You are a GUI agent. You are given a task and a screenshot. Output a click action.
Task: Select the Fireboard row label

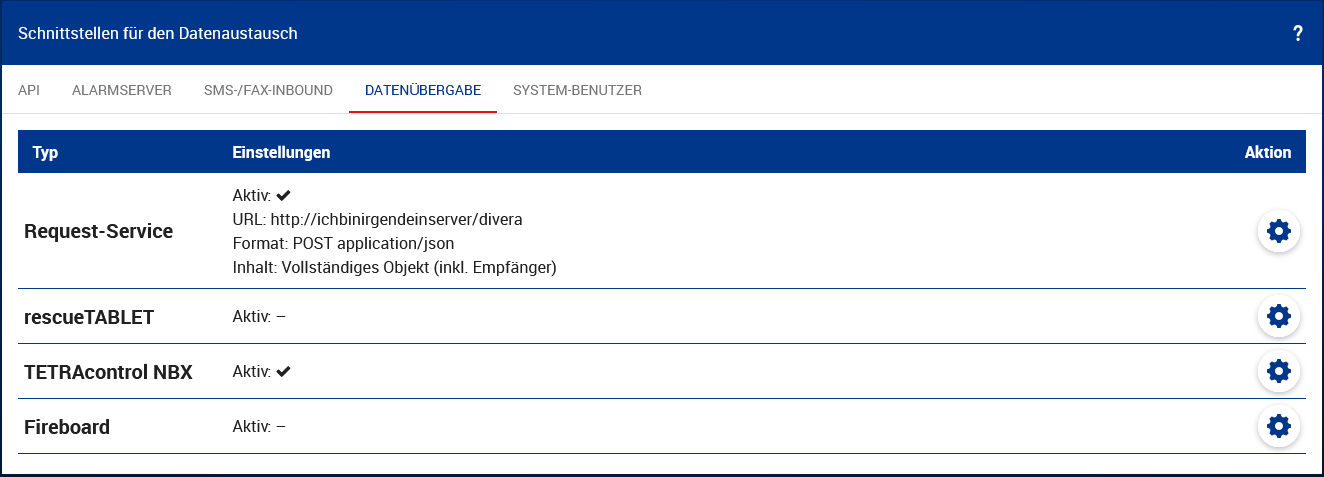pyautogui.click(x=67, y=427)
